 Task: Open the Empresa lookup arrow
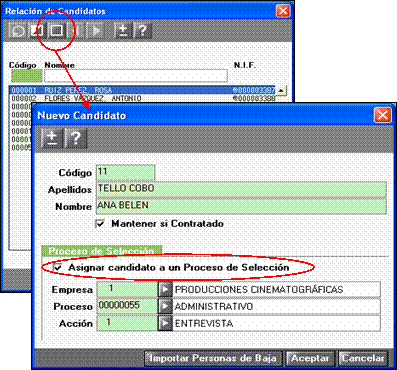point(165,289)
